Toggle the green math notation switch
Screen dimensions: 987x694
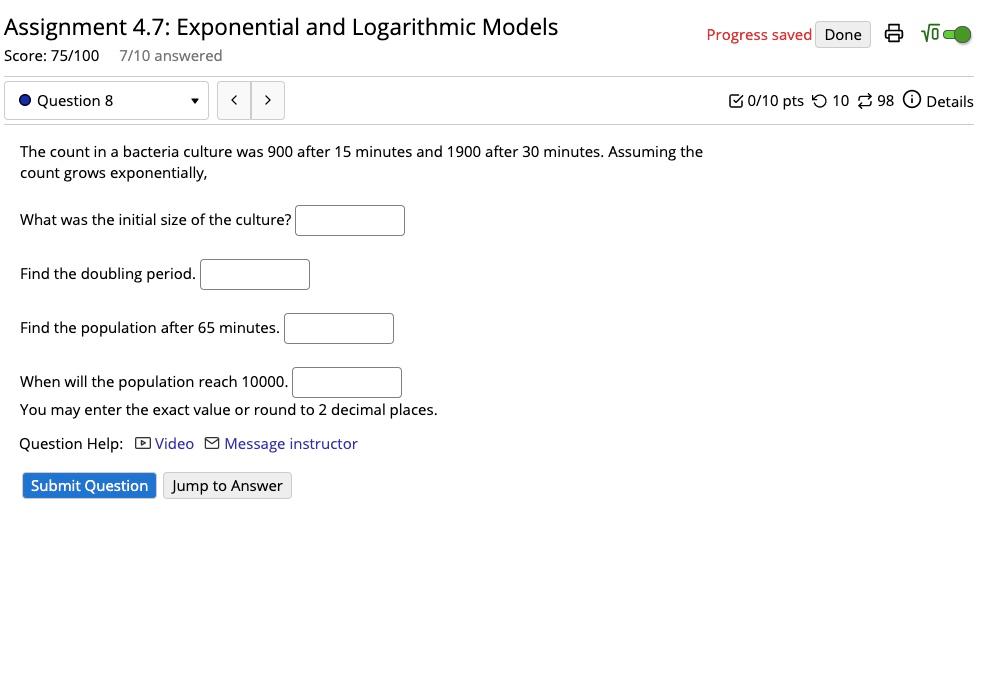coord(957,33)
